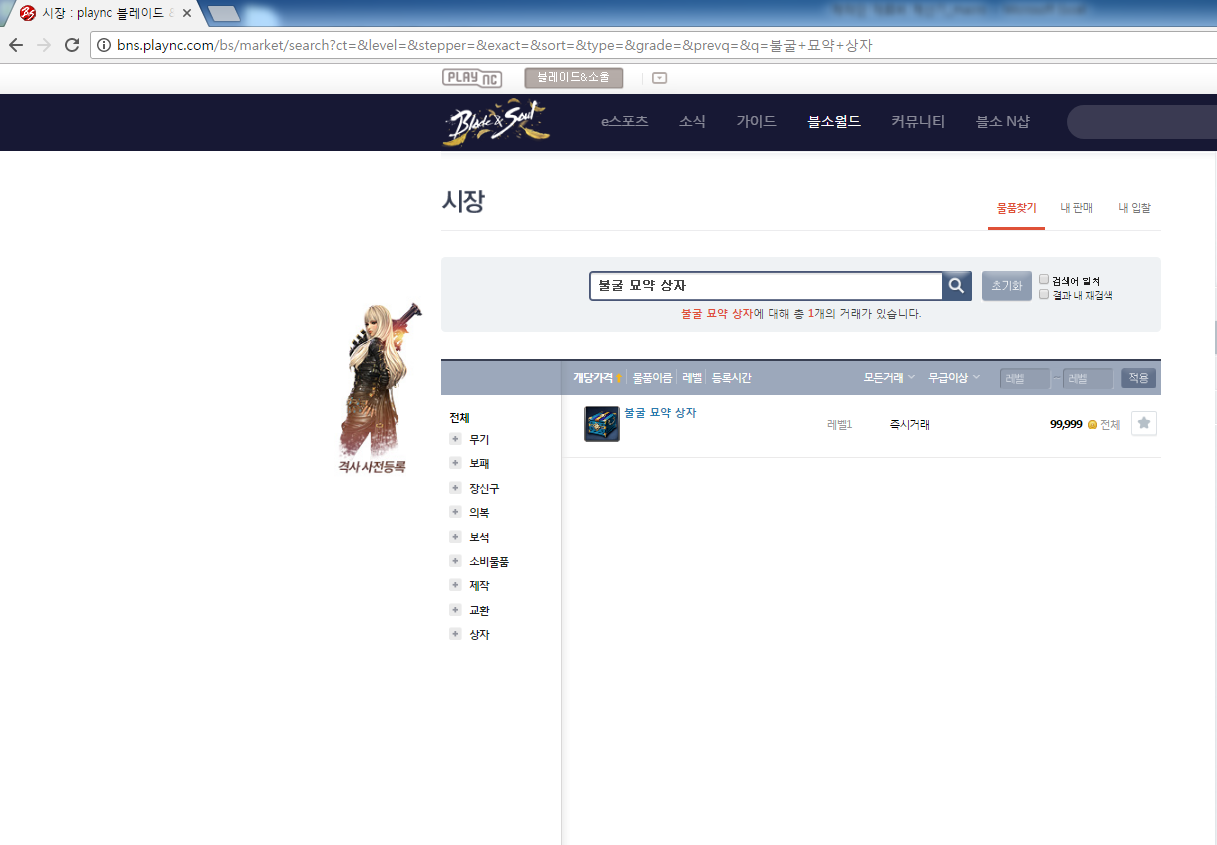Click the browser back arrow
This screenshot has height=845, width=1217.
coord(16,45)
